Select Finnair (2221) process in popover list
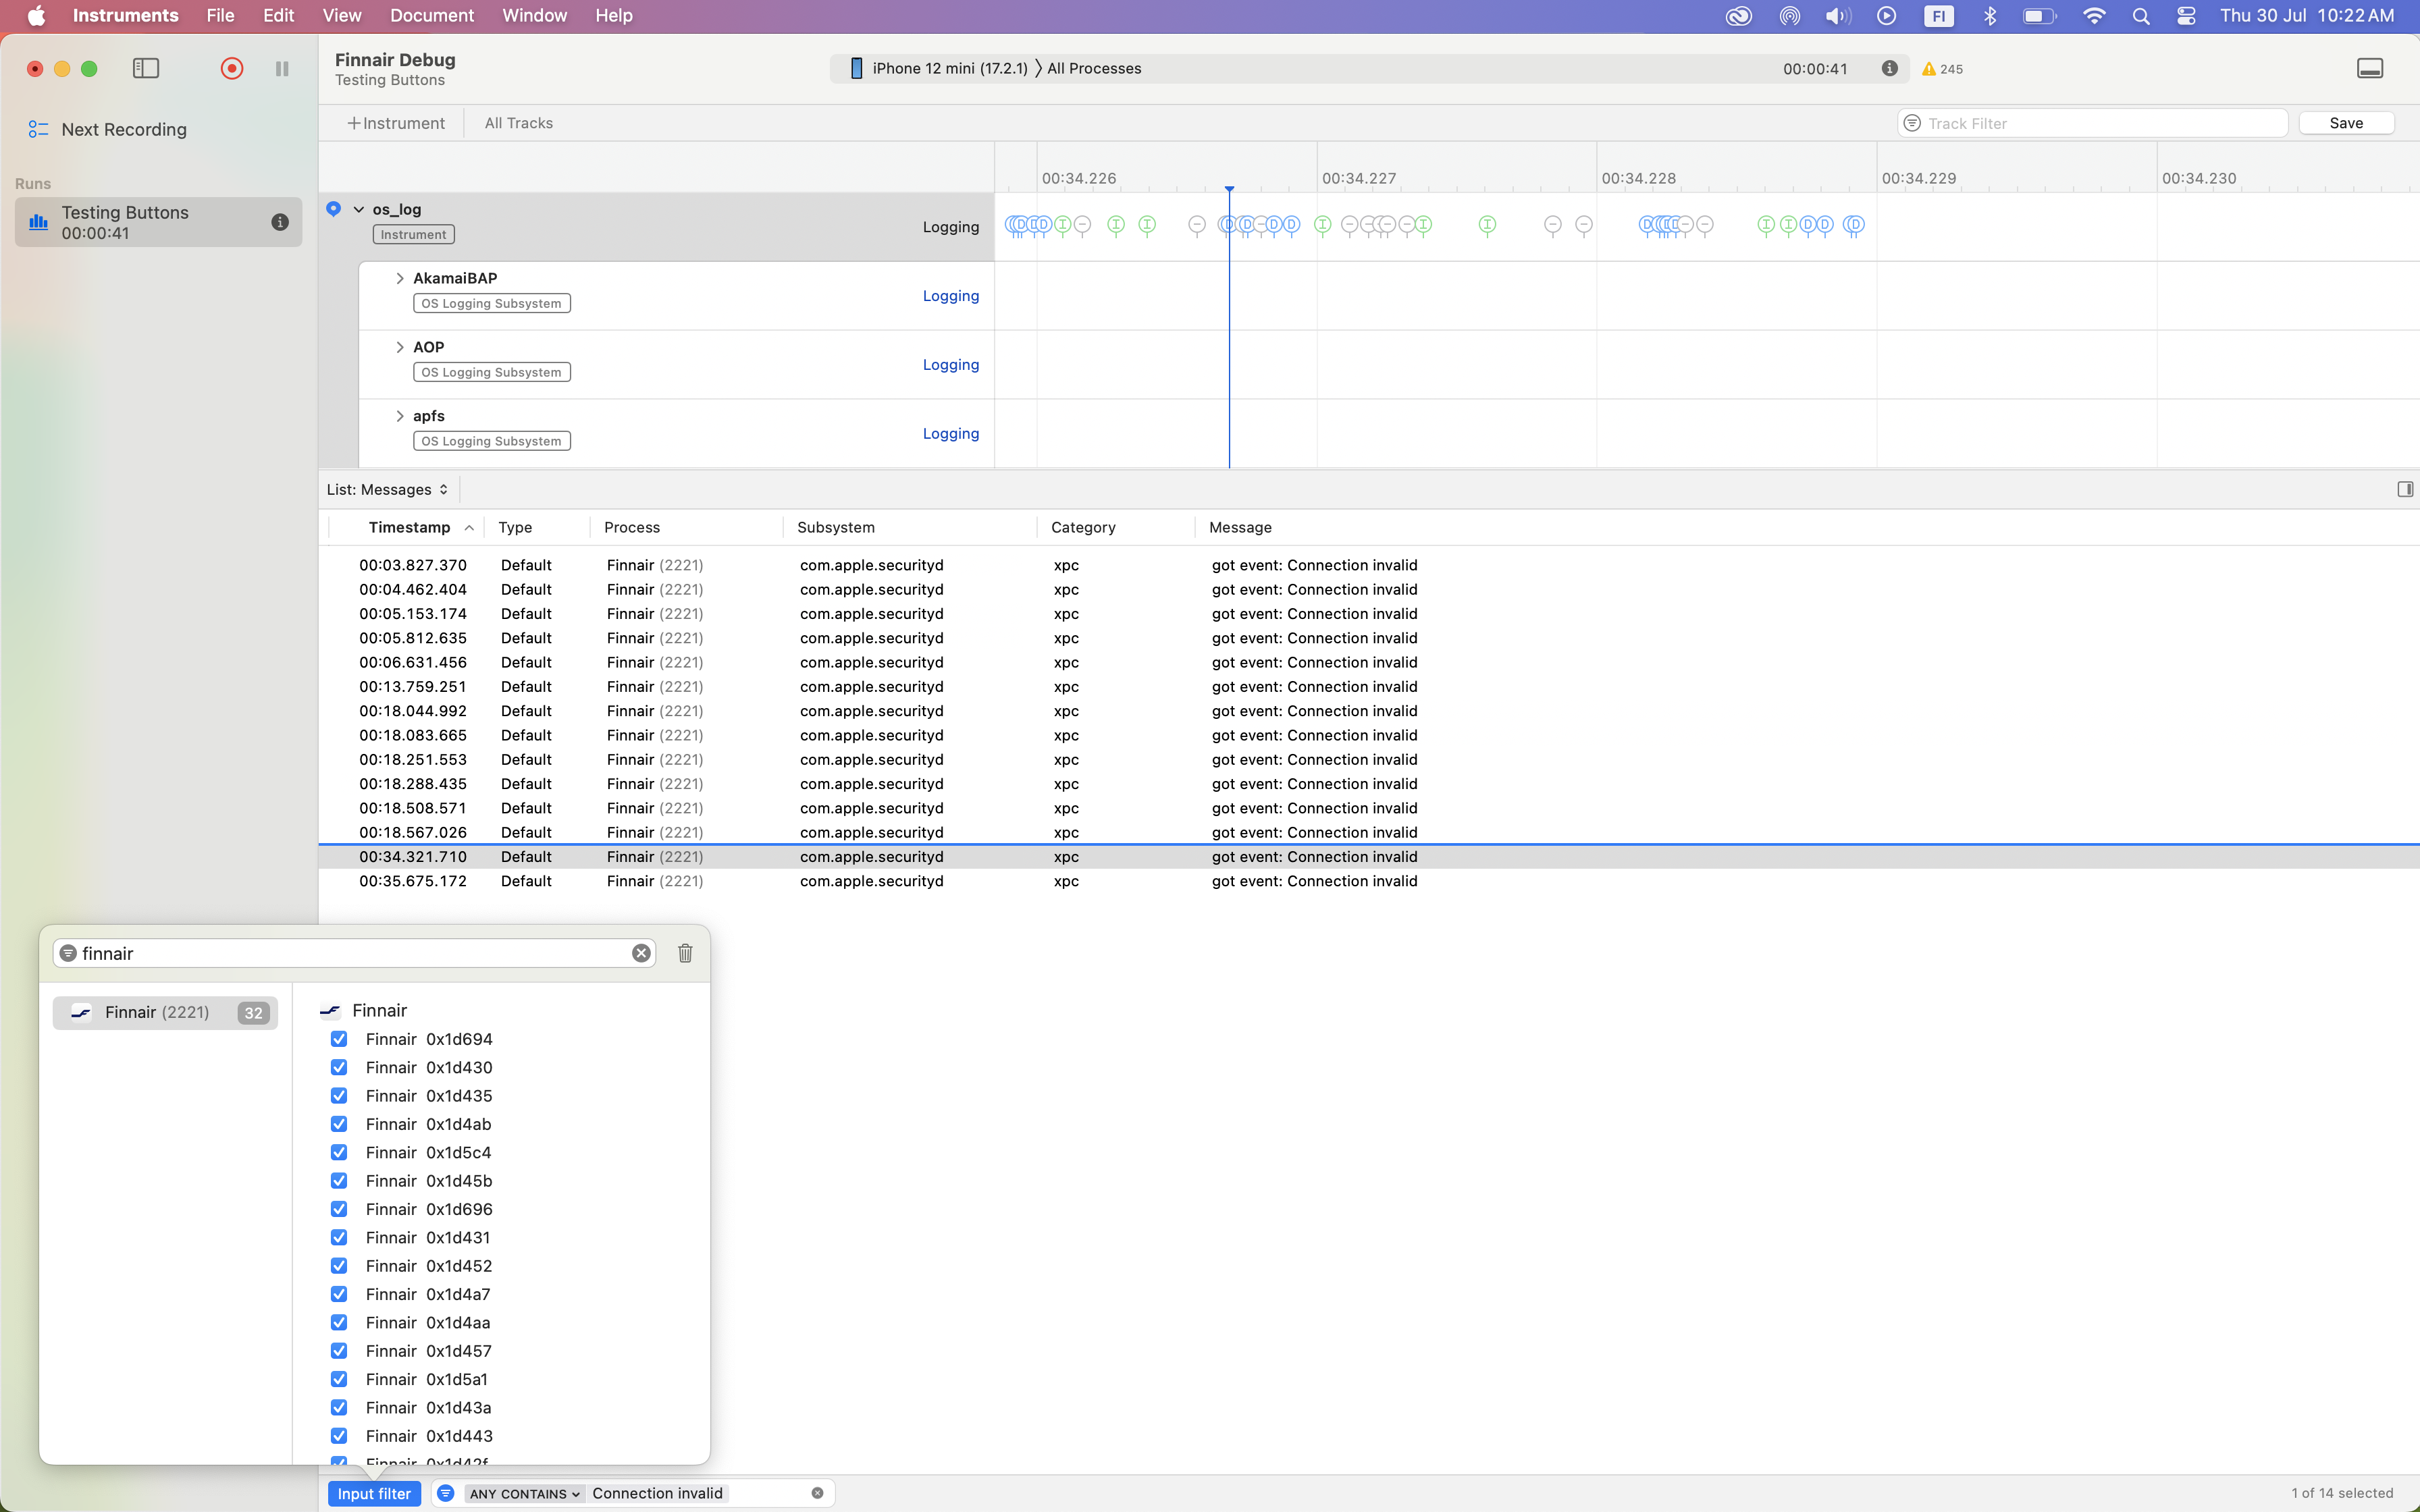2420x1512 pixels. coord(165,1012)
